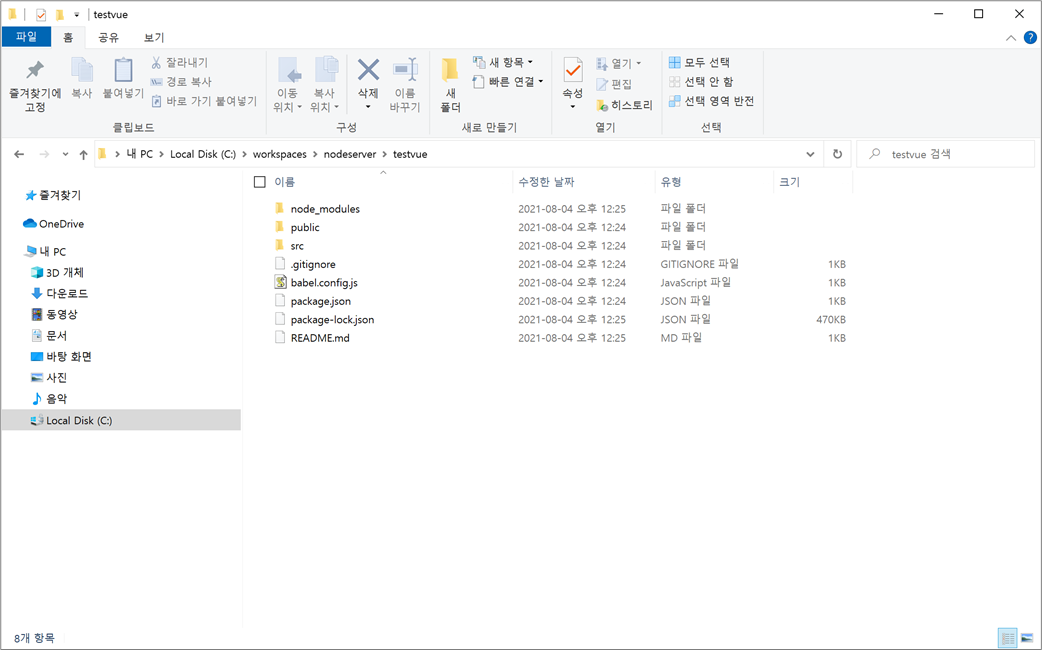Image resolution: width=1042 pixels, height=650 pixels.
Task: Open Properties (속성) checkmark icon
Action: point(572,70)
